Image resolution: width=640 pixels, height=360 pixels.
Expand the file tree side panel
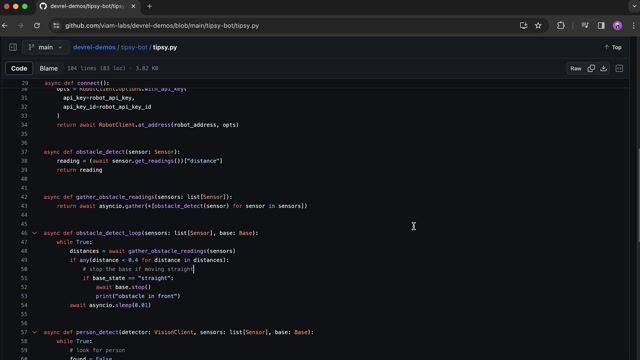click(13, 47)
